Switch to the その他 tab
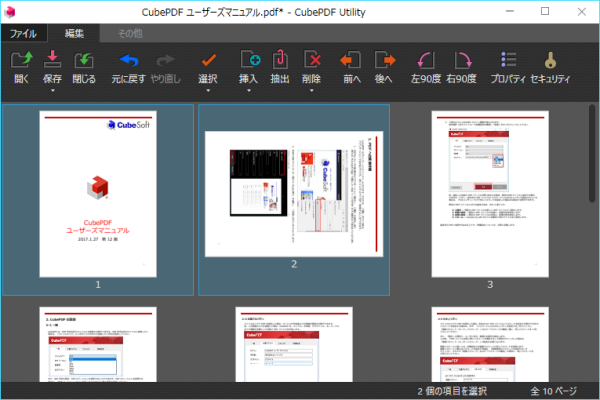This screenshot has height=400, width=600. coord(130,33)
